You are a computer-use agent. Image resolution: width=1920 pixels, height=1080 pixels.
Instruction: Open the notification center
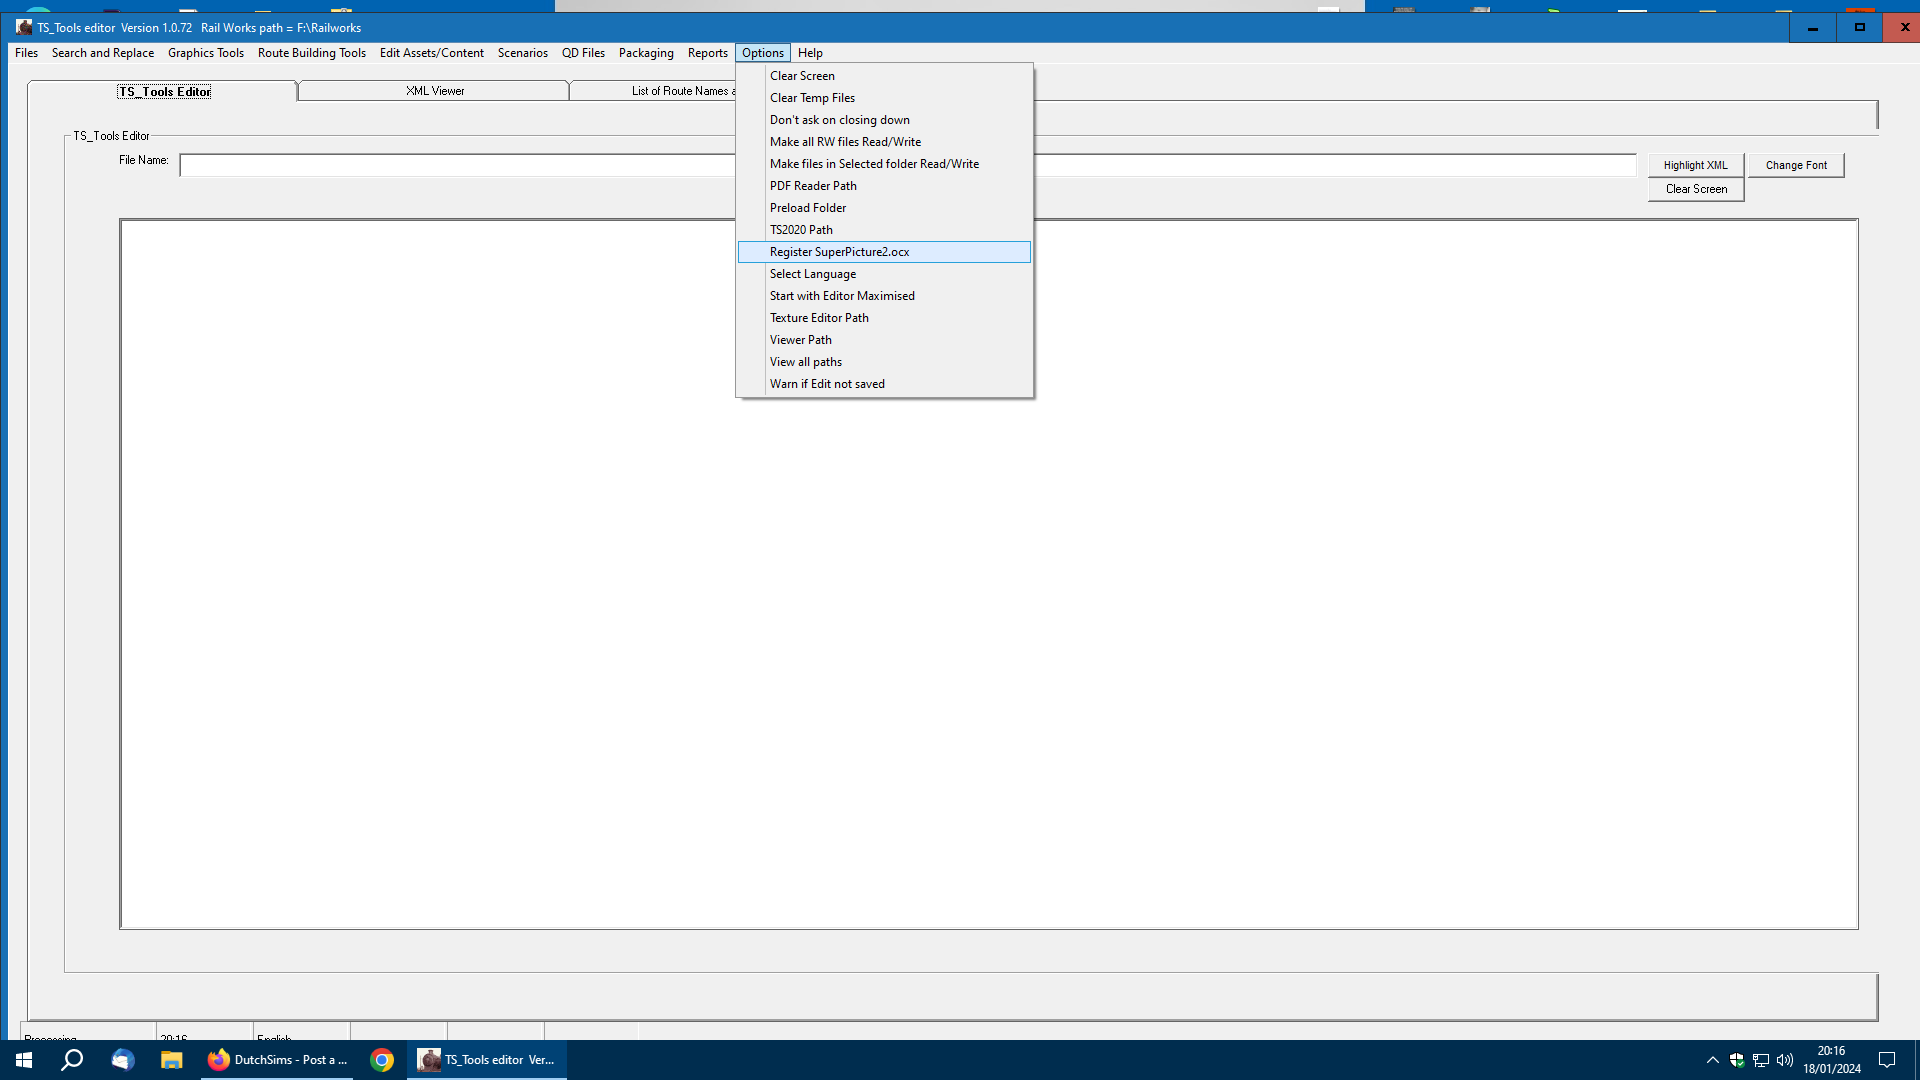click(1887, 1060)
